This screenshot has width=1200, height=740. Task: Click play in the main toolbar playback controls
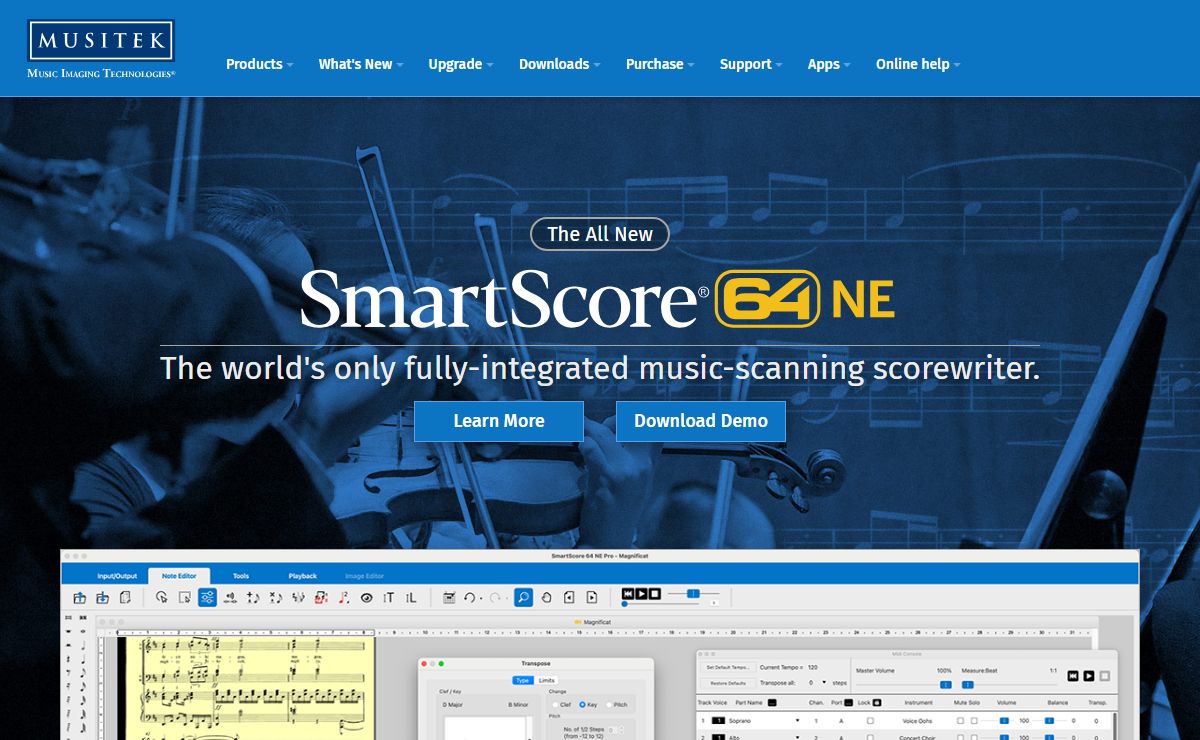pos(641,594)
